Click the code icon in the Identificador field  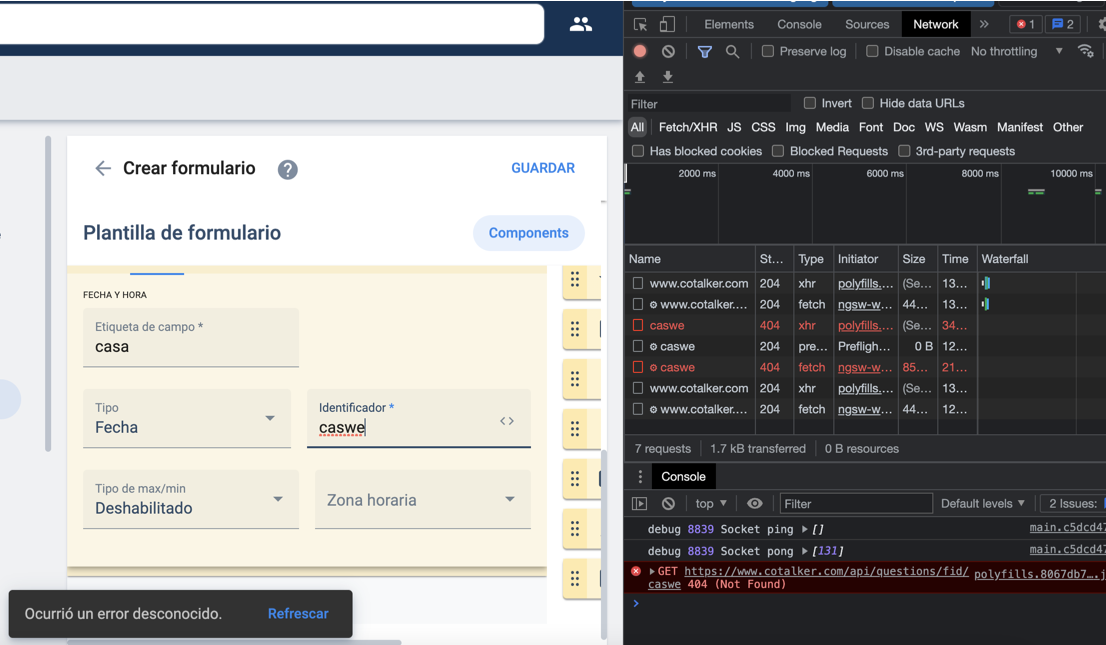click(507, 421)
